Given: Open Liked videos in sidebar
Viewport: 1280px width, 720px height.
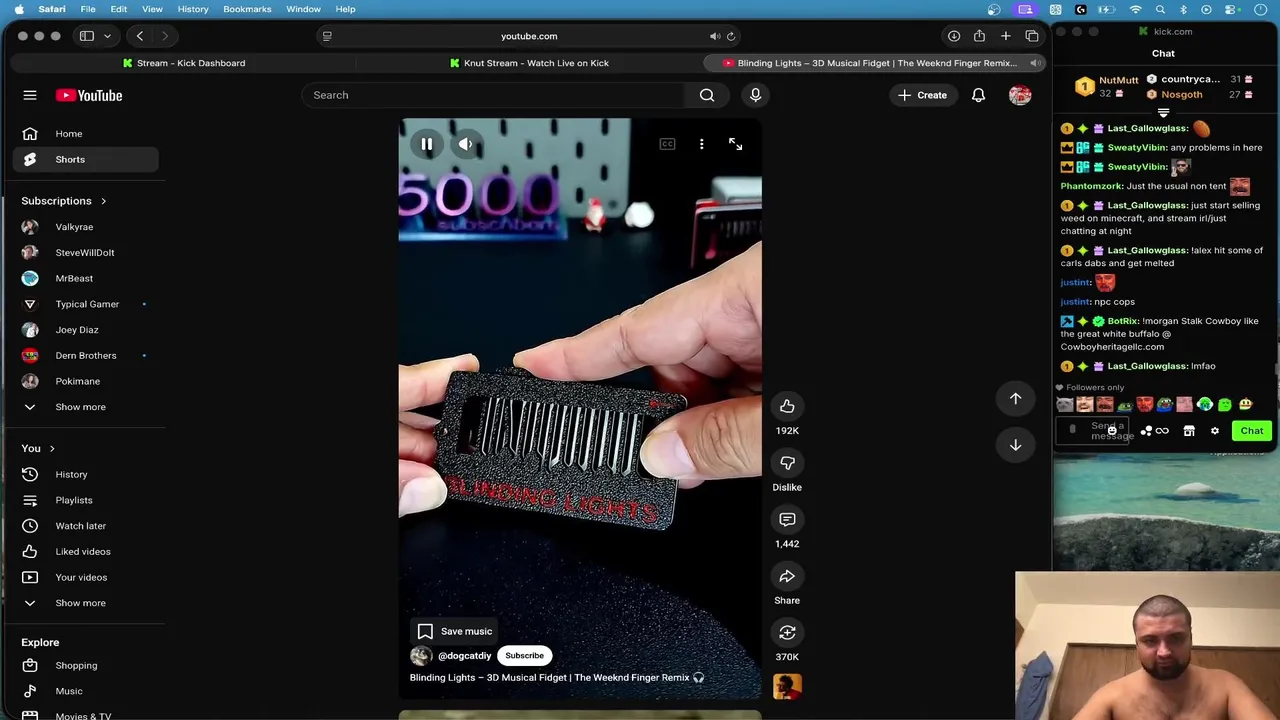Looking at the screenshot, I should 86,552.
